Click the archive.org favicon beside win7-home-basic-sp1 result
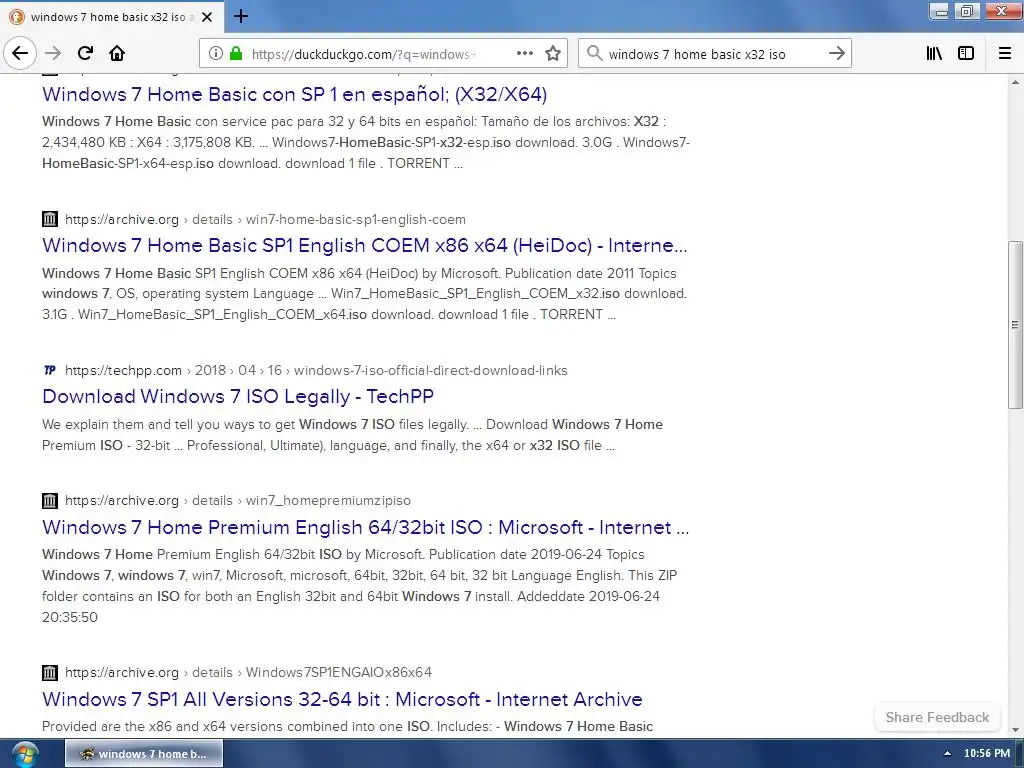 pyautogui.click(x=50, y=219)
